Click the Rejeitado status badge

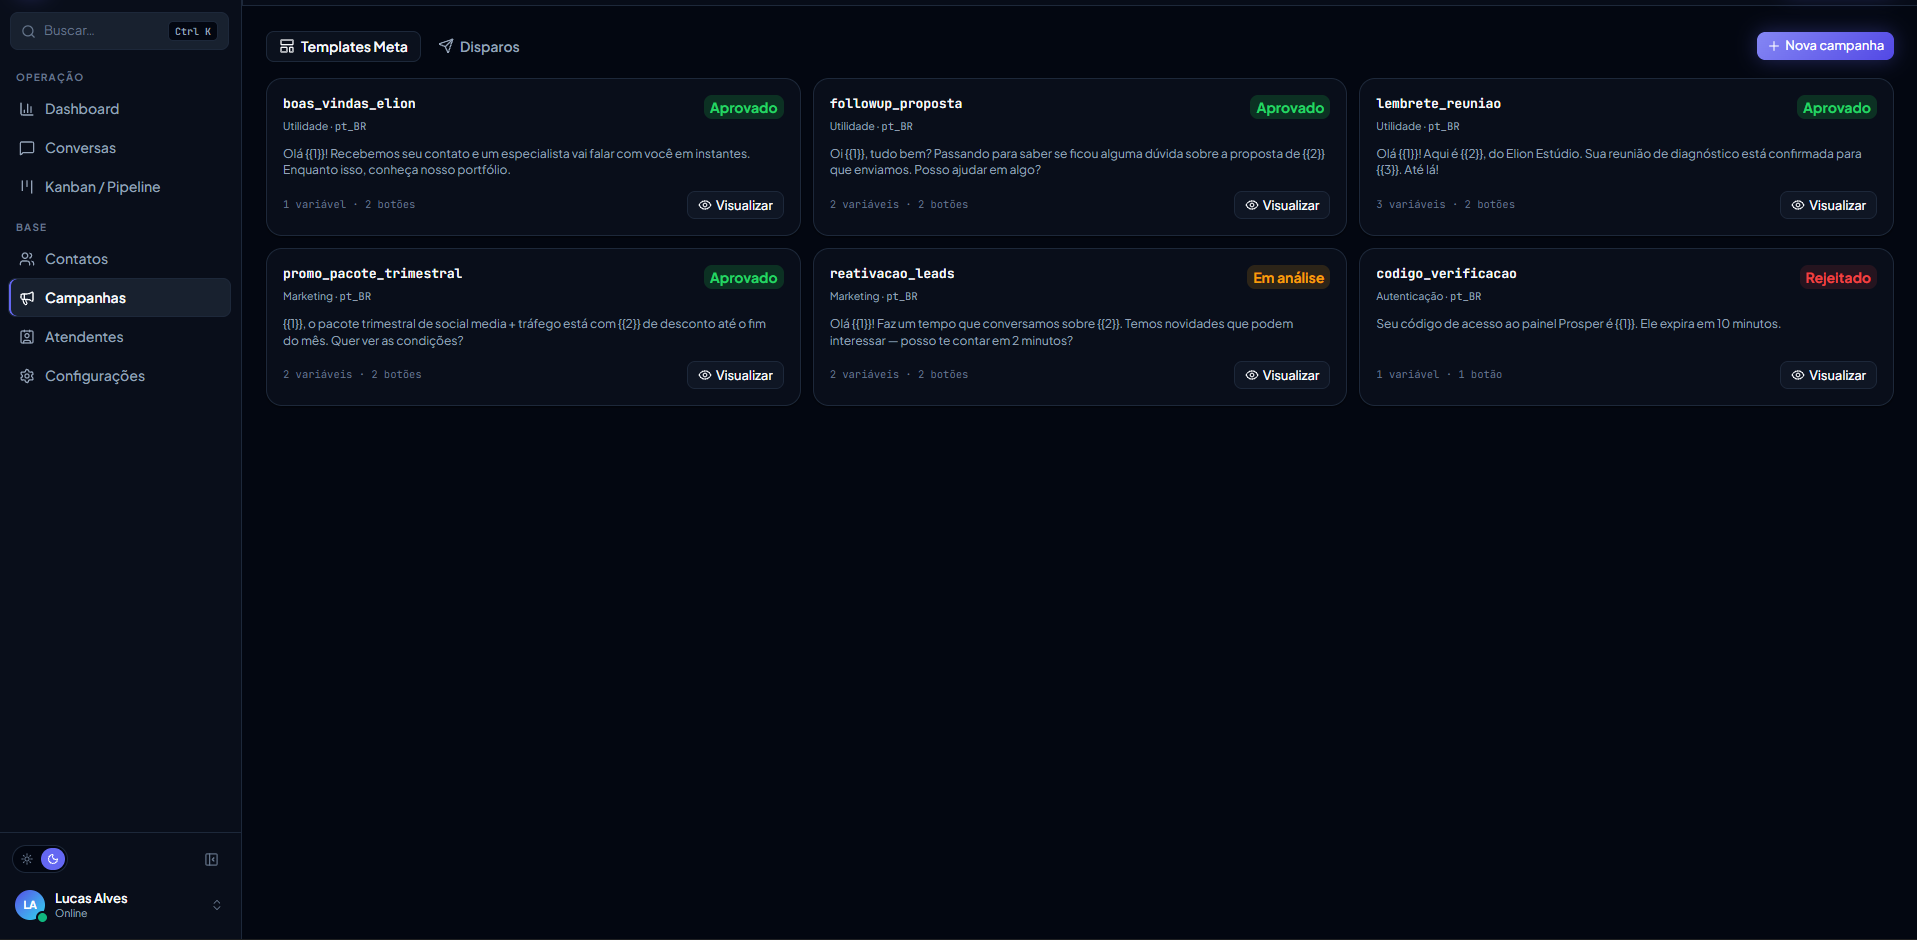pyautogui.click(x=1837, y=278)
